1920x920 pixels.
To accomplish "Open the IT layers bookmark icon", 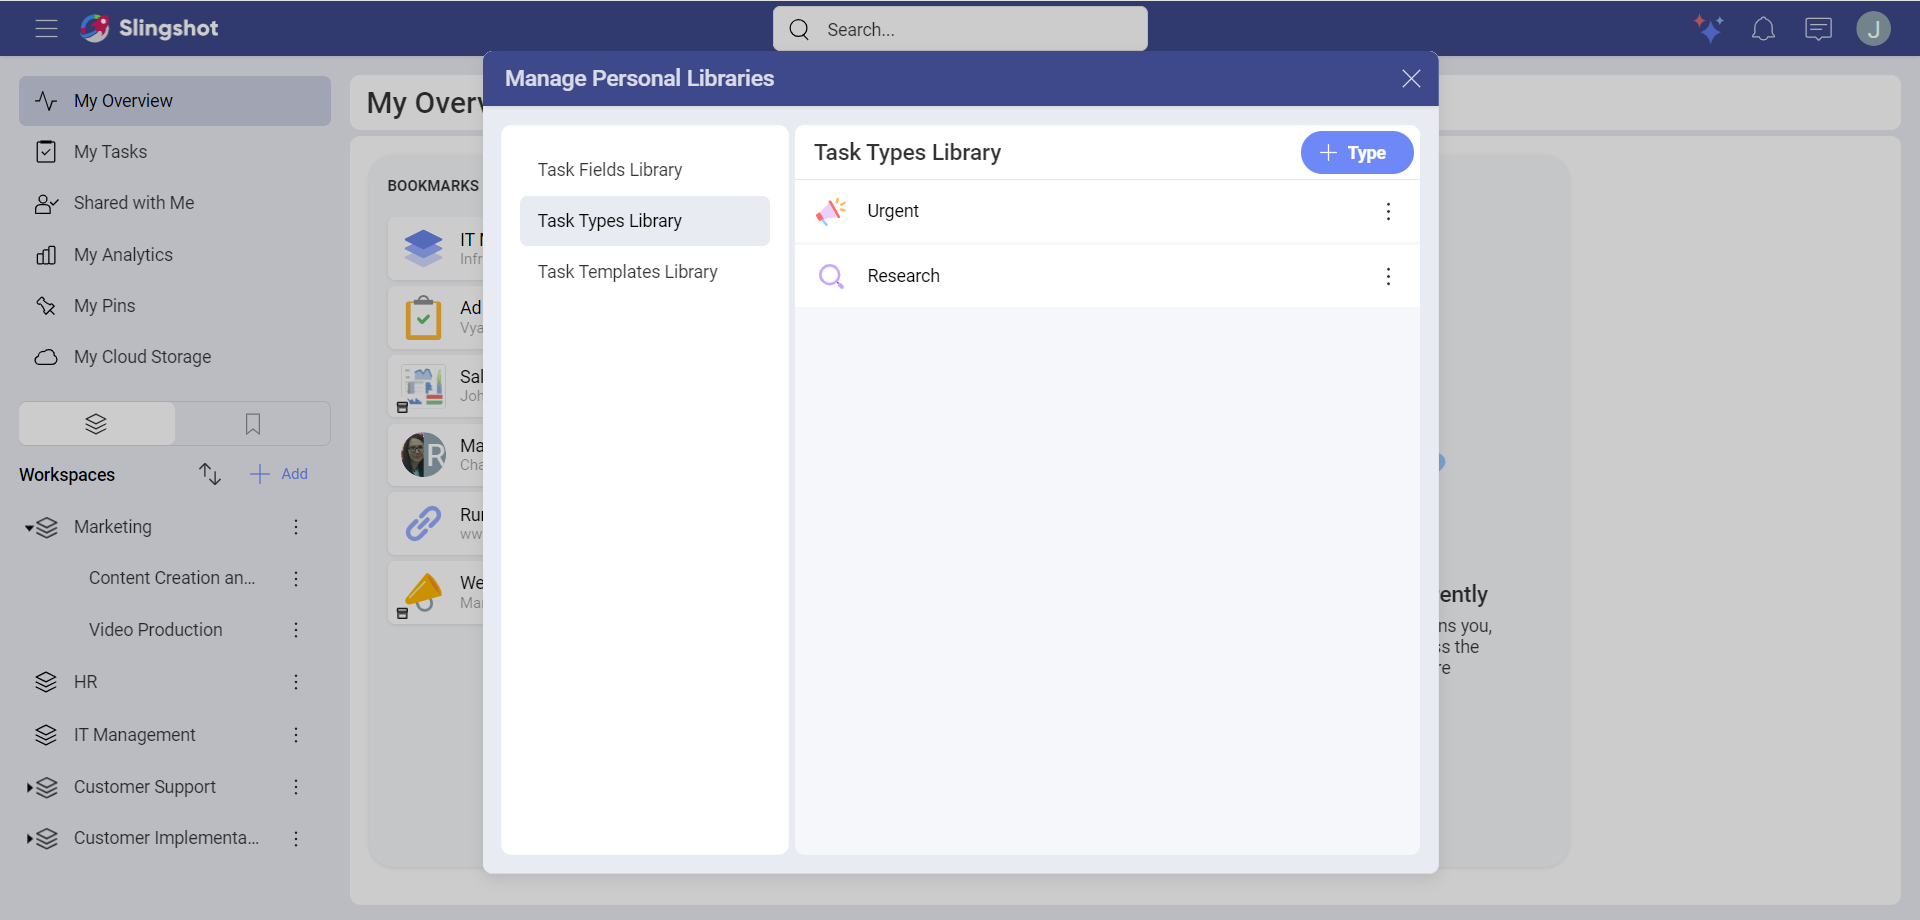I will (x=423, y=248).
